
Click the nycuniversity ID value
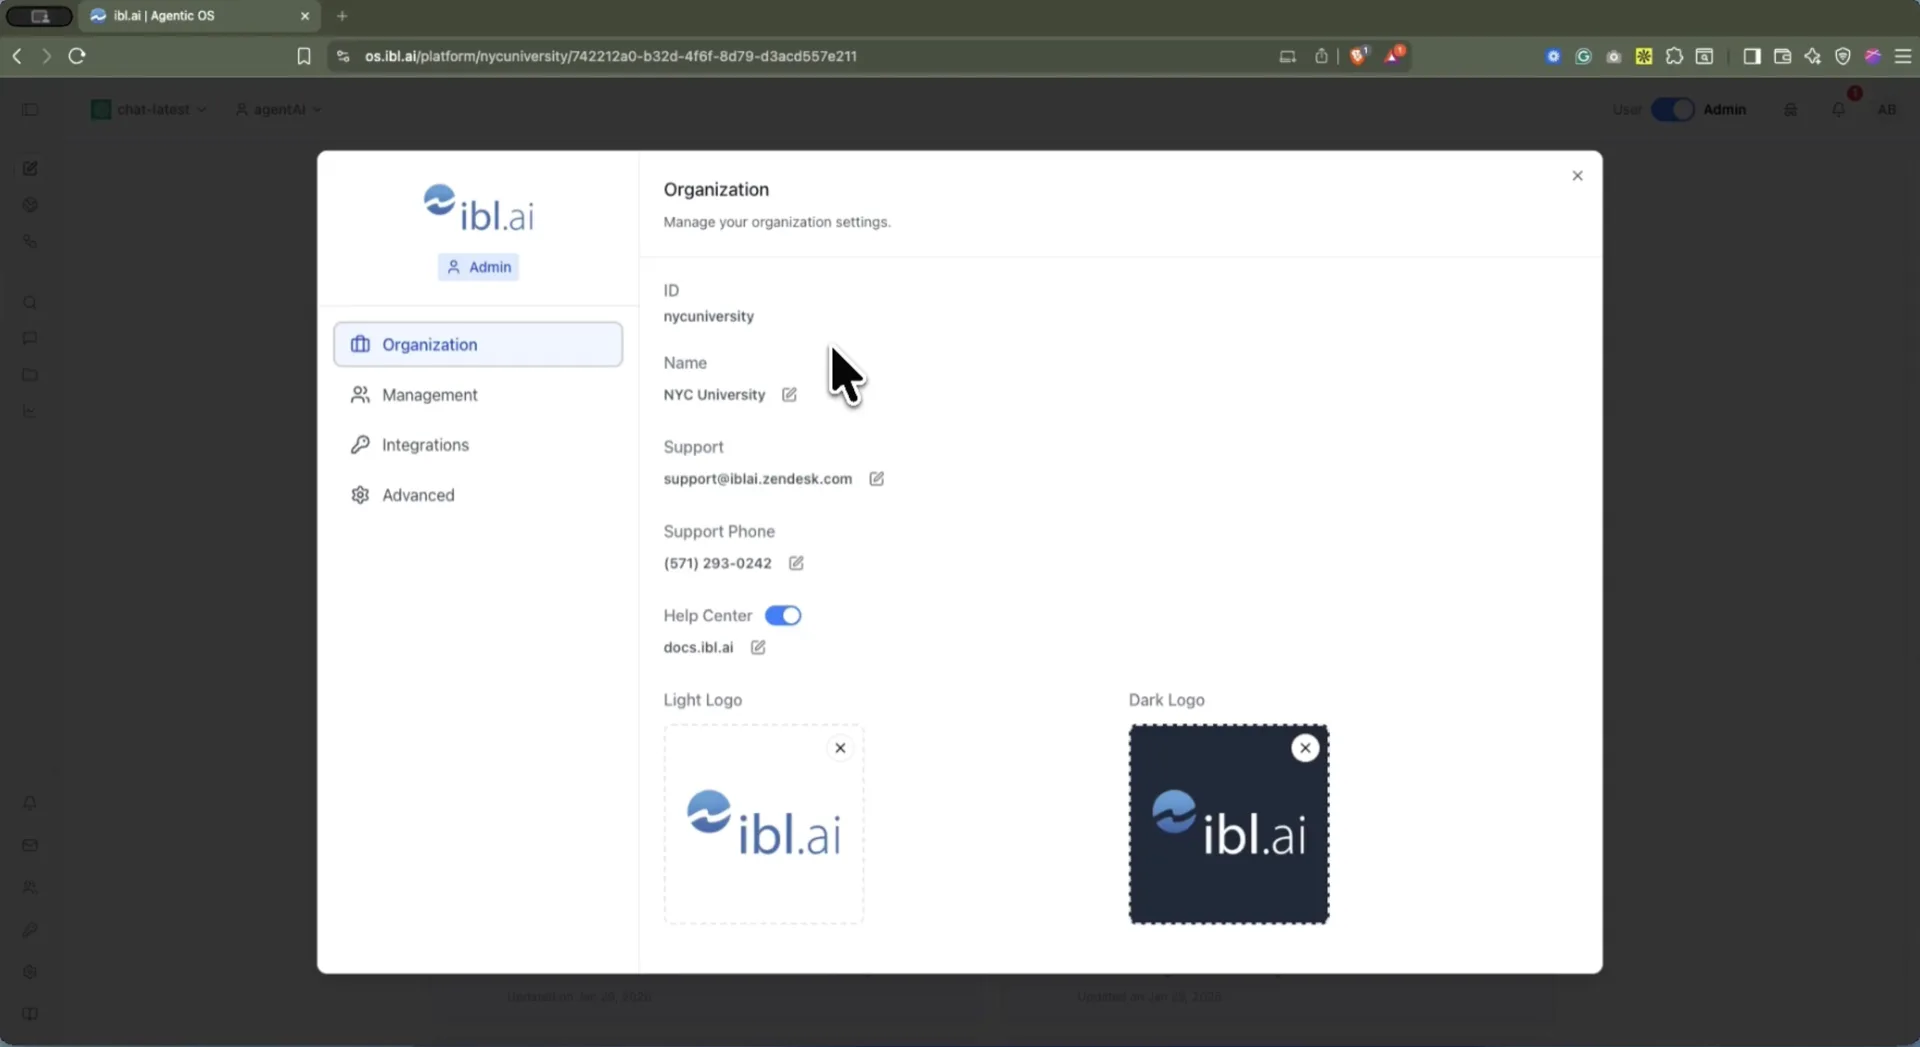click(x=709, y=316)
